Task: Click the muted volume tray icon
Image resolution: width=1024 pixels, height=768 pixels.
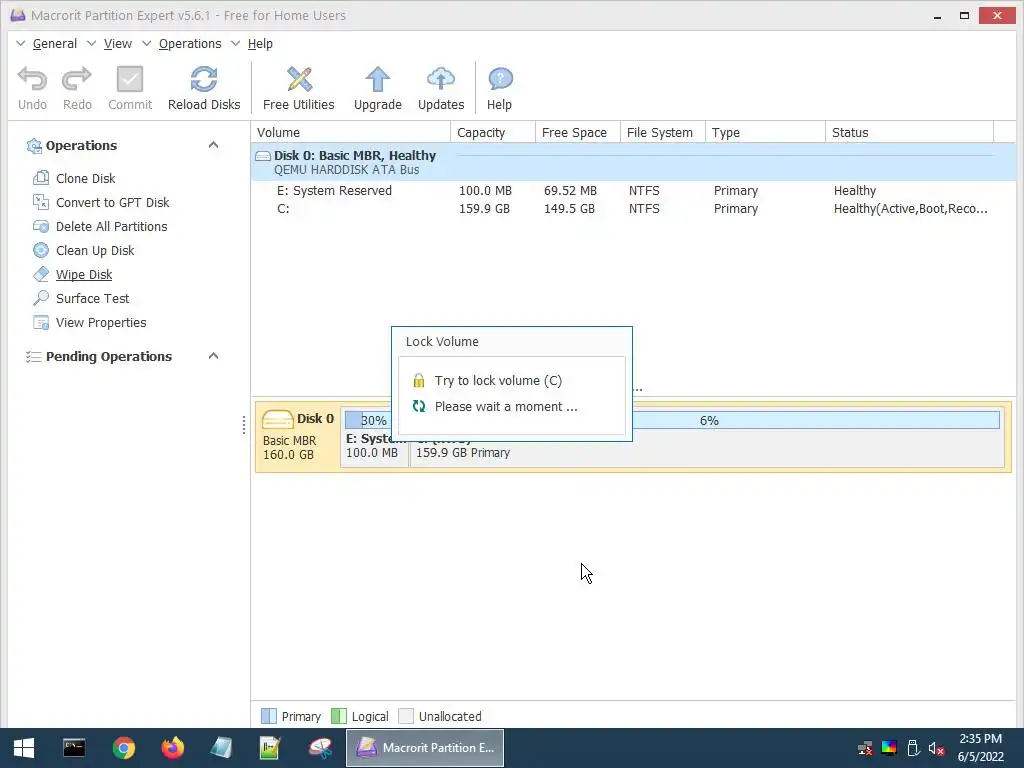Action: point(937,748)
